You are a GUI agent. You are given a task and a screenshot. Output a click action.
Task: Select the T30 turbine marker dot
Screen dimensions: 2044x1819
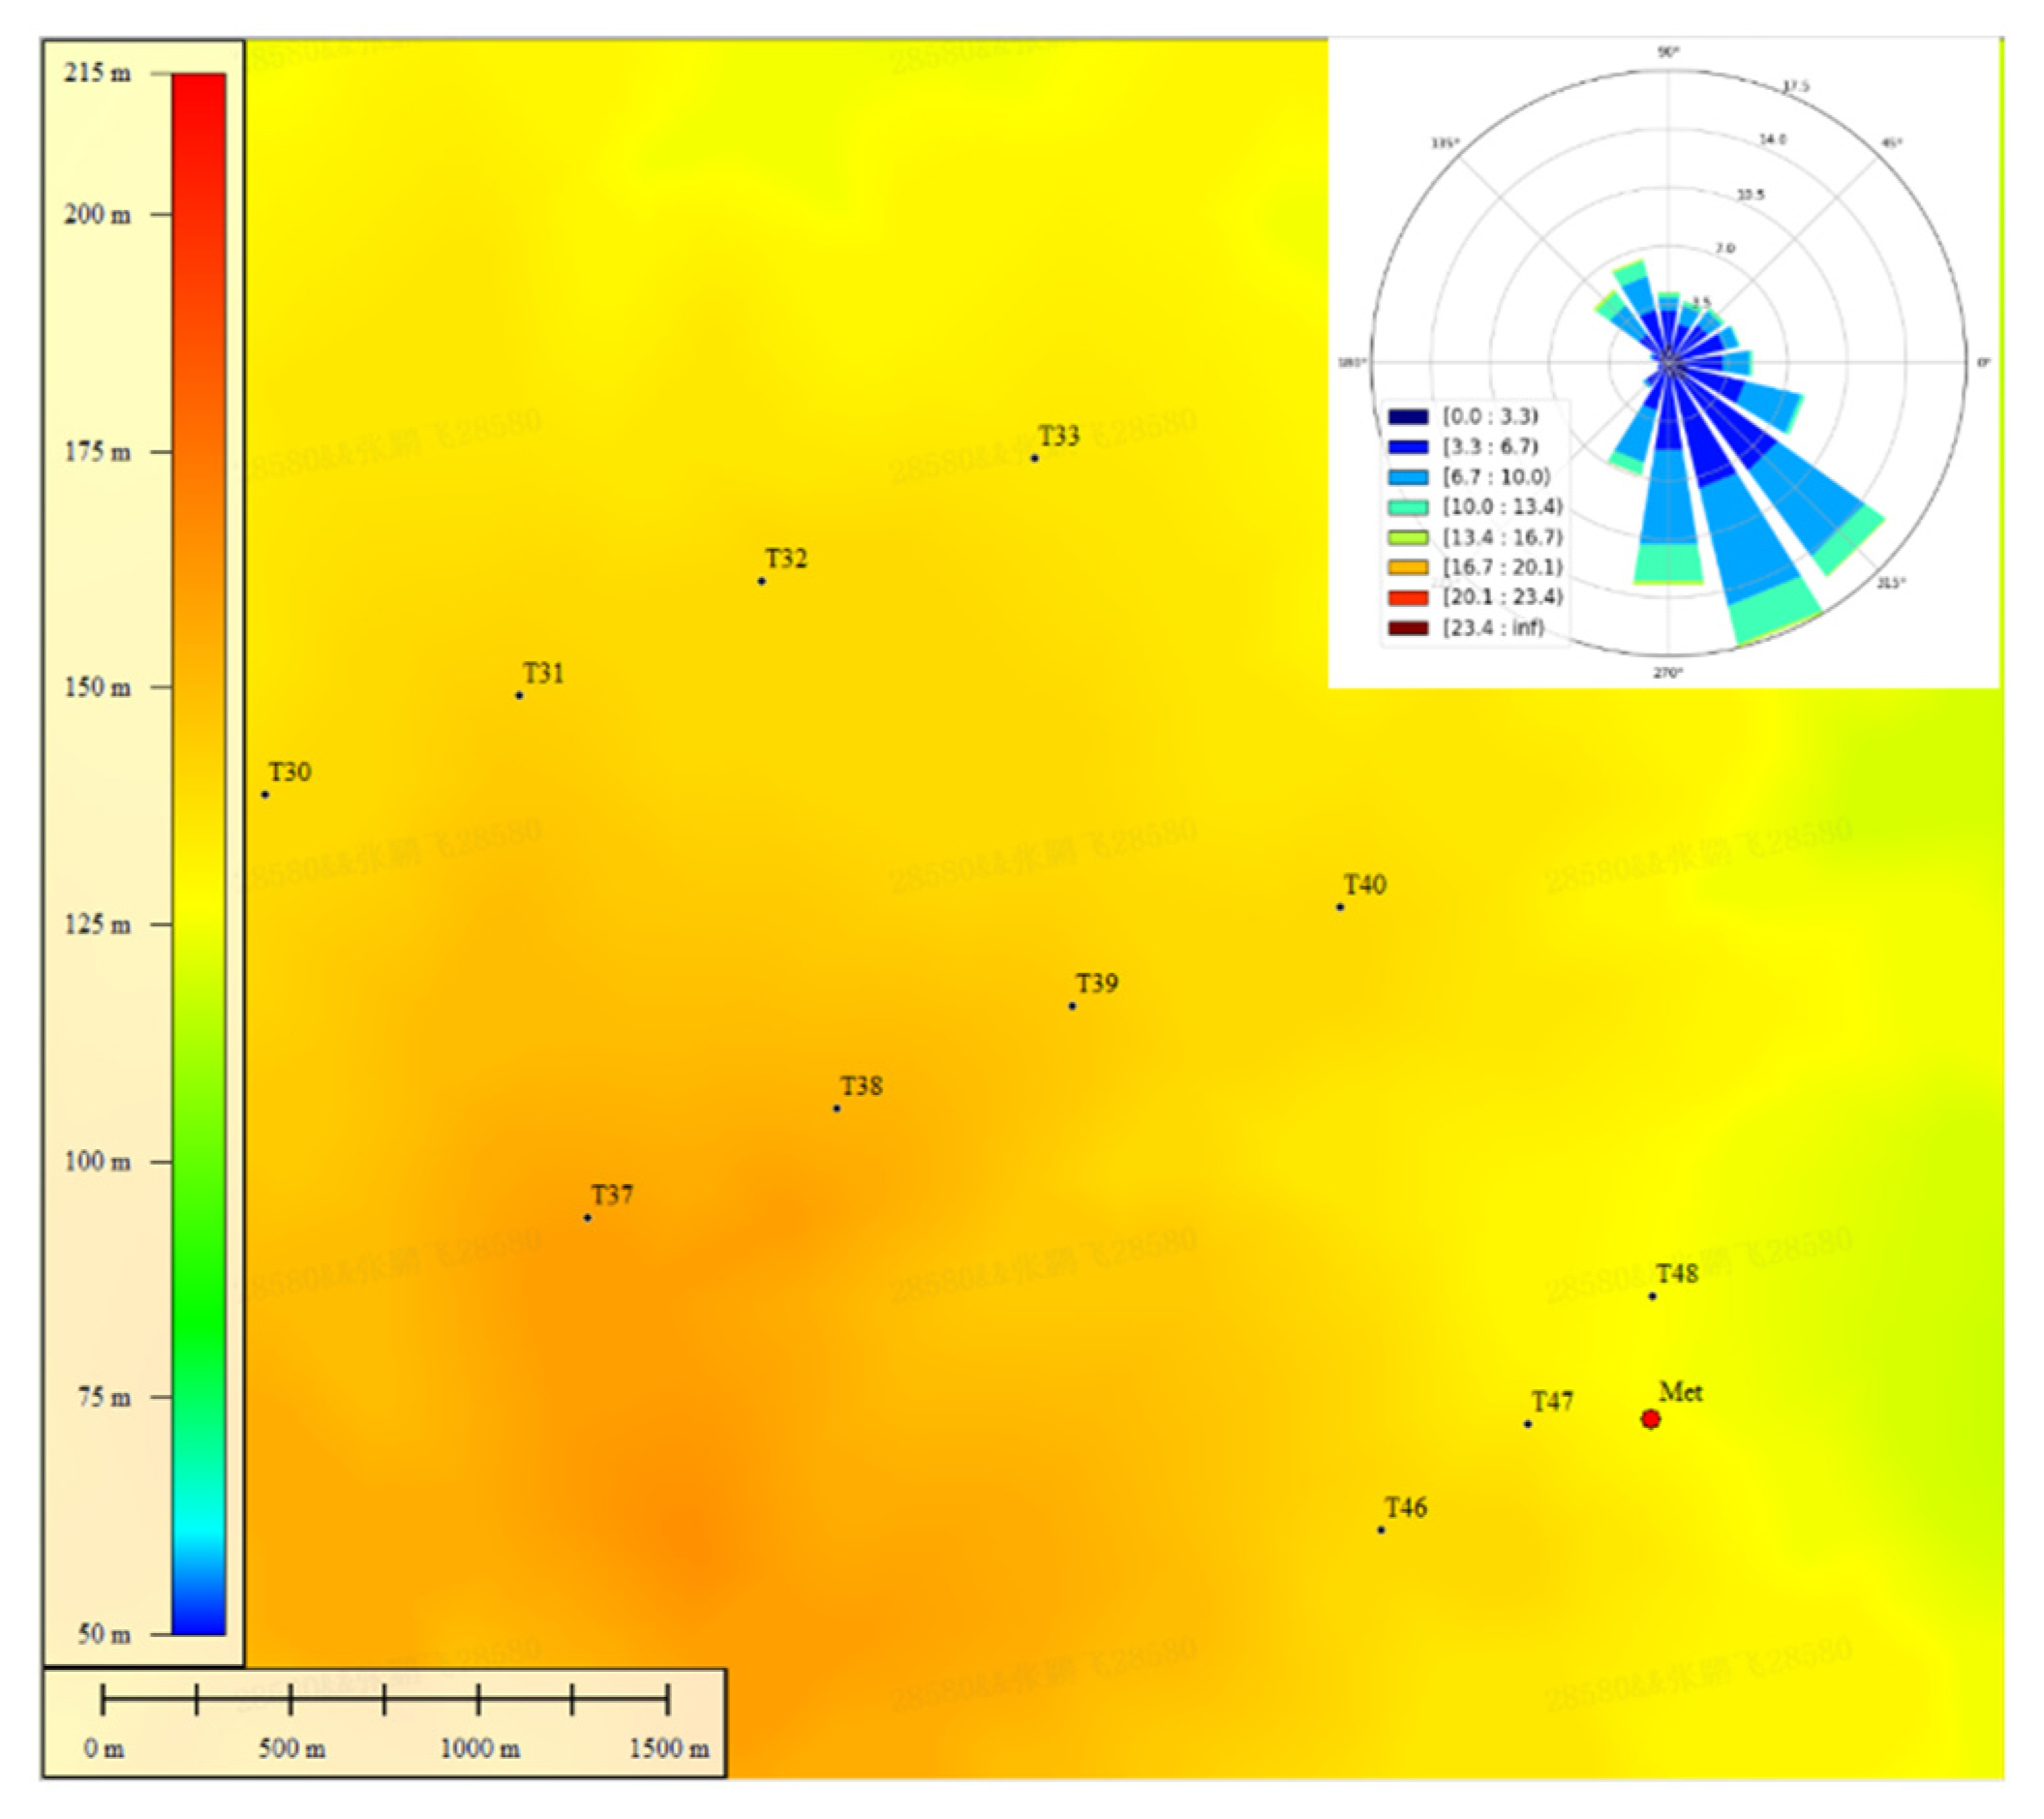(265, 795)
